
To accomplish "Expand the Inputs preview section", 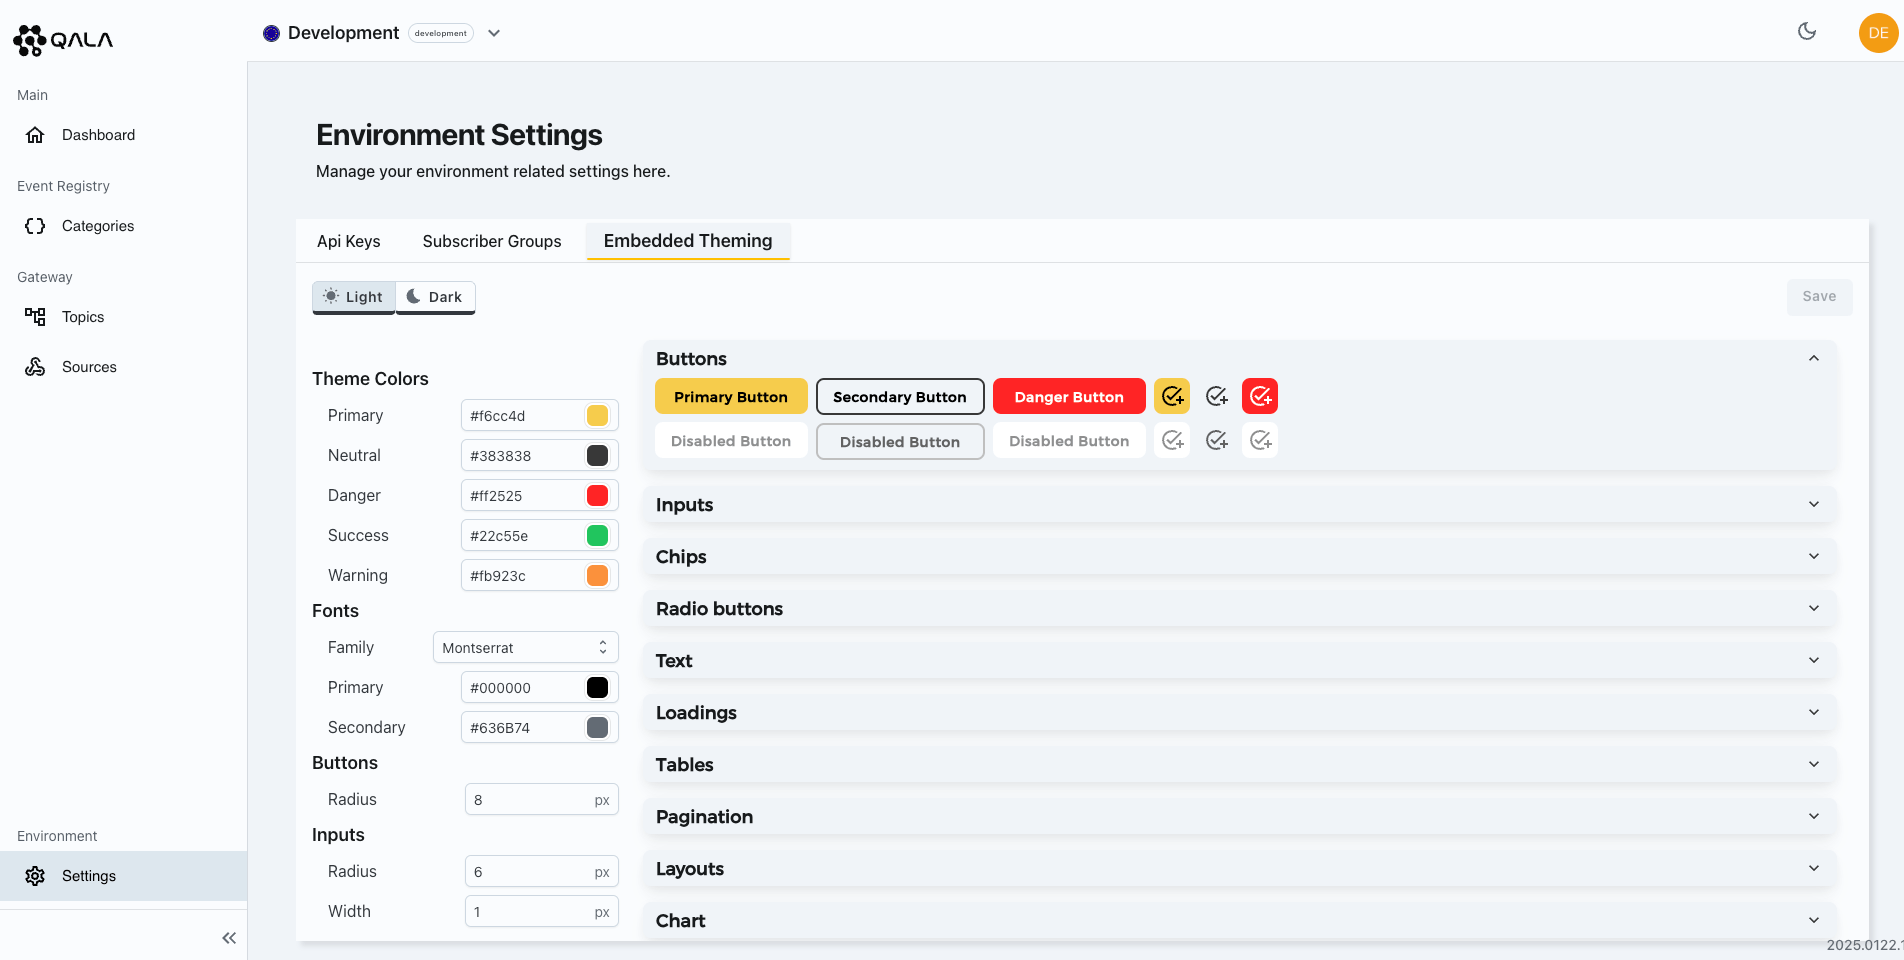I will [1813, 505].
